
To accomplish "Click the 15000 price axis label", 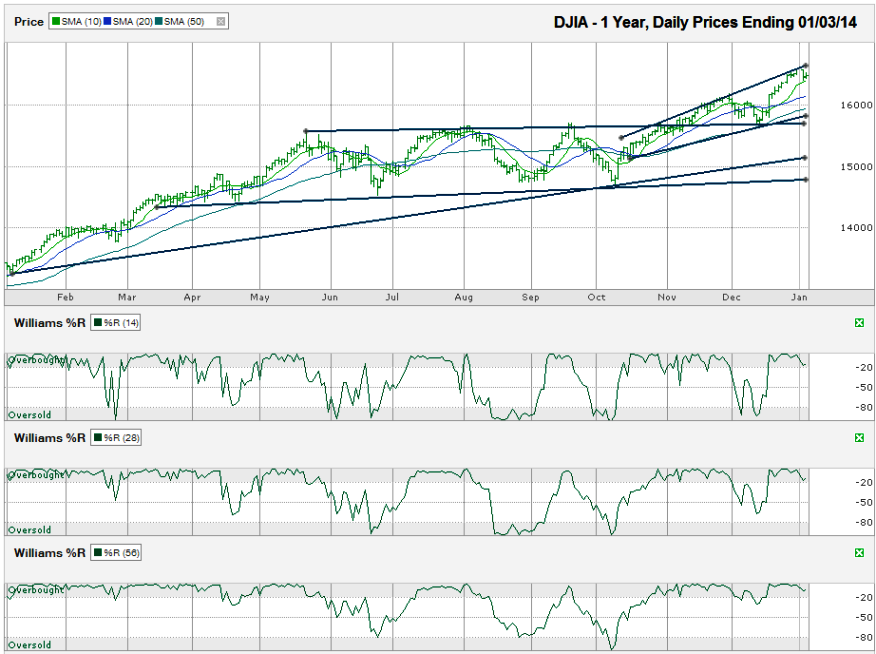I will pyautogui.click(x=856, y=166).
